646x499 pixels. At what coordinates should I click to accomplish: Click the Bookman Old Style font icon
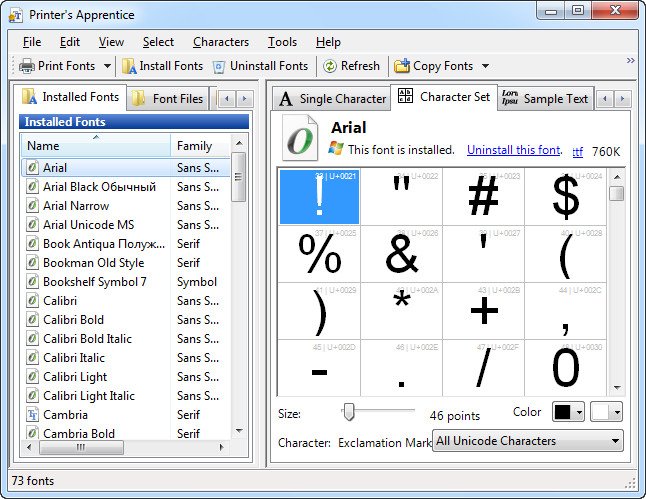32,262
